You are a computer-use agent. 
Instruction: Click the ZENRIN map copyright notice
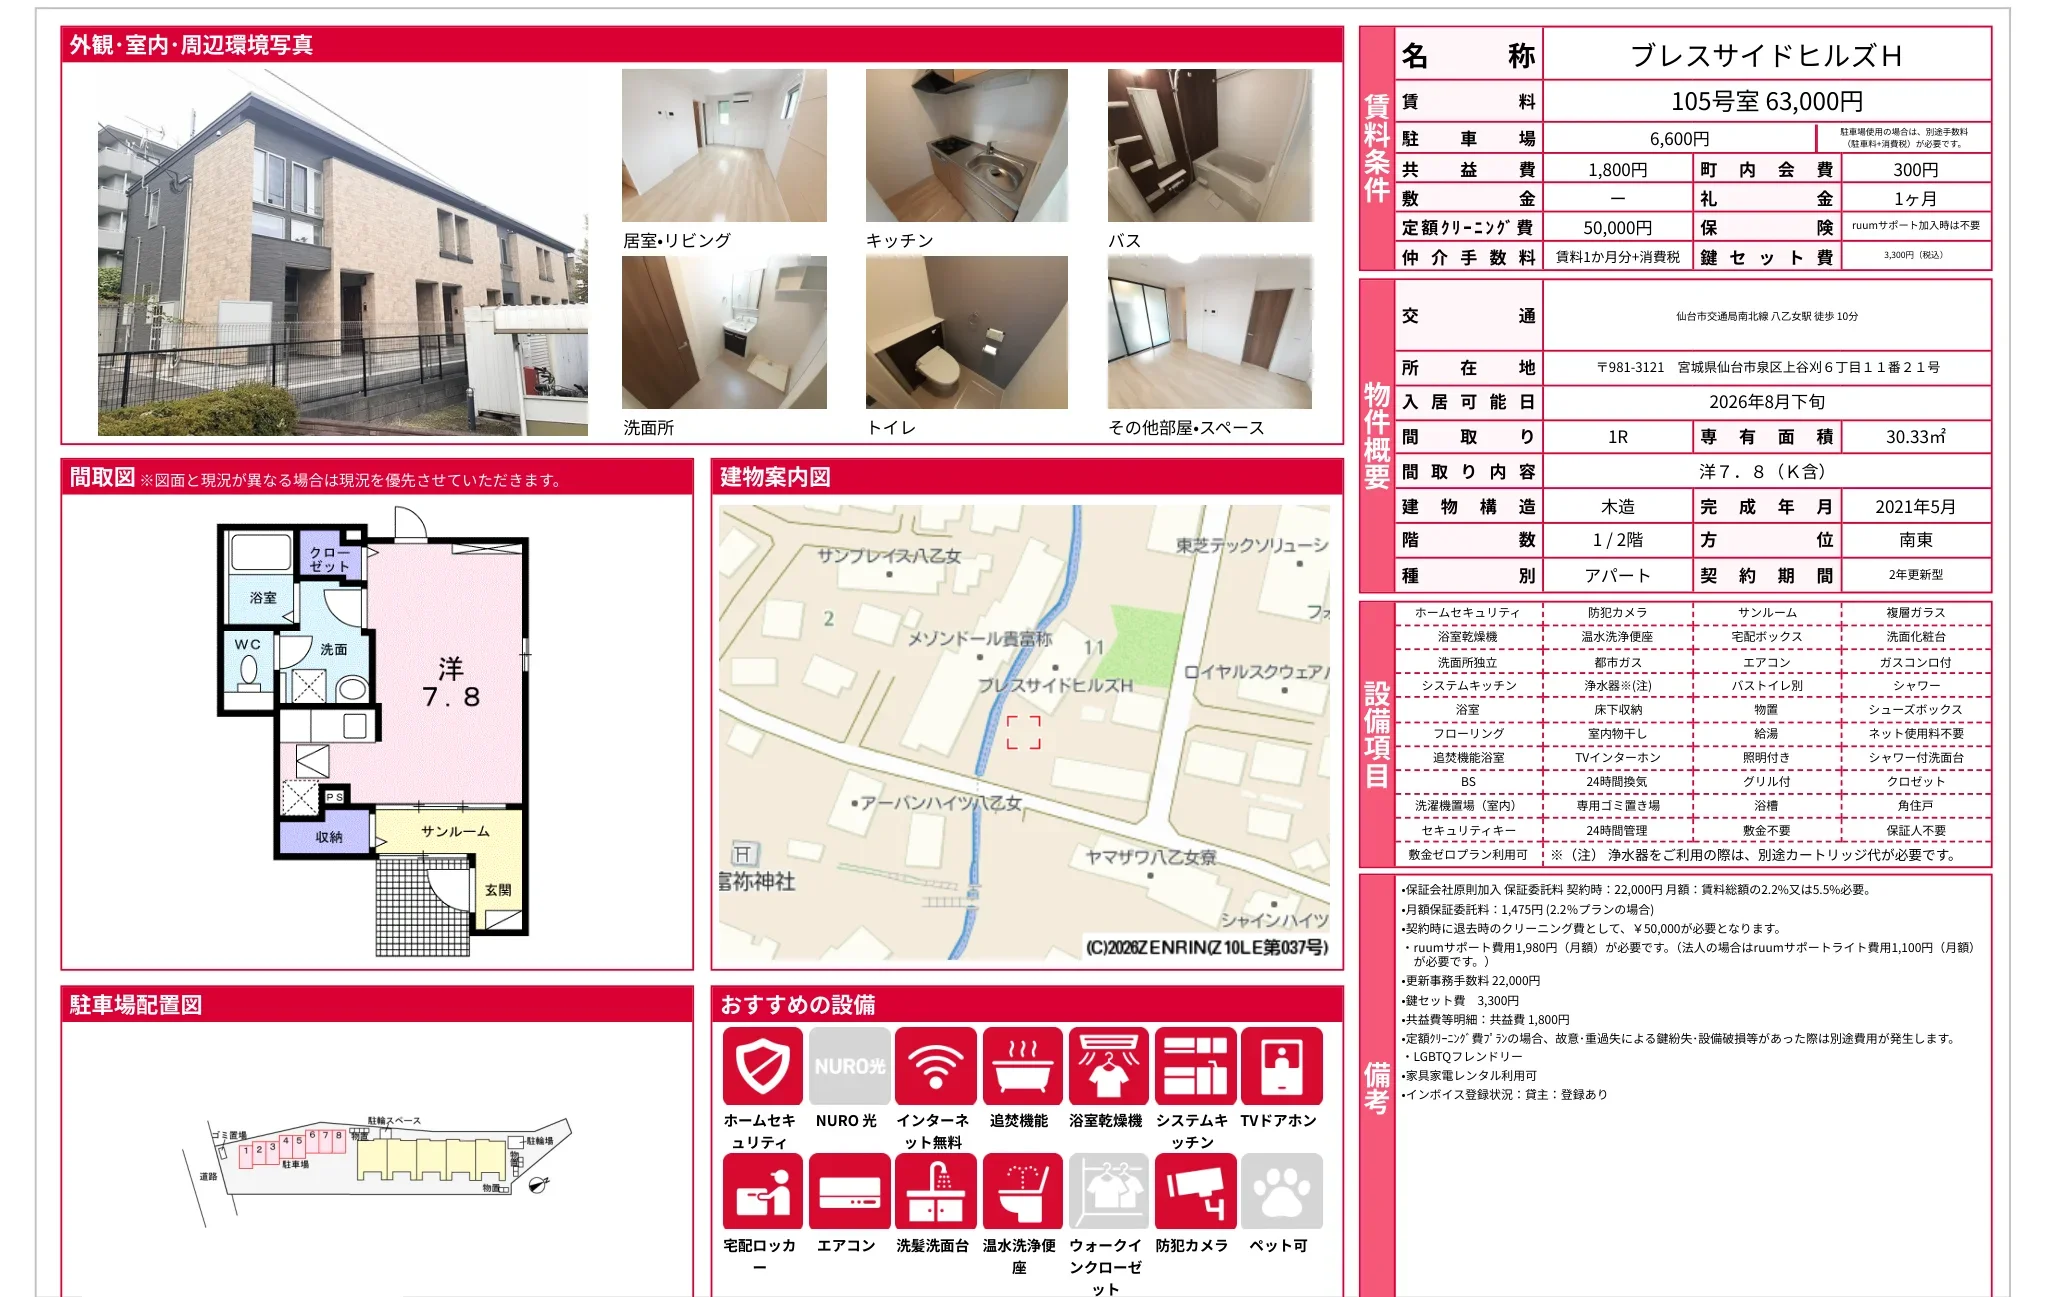click(1207, 947)
